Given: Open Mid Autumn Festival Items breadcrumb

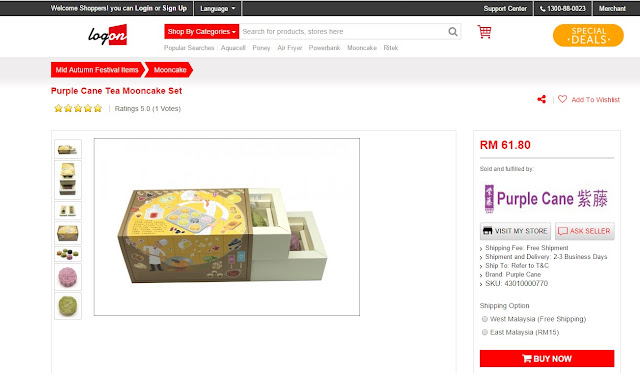Looking at the screenshot, I should click(97, 70).
